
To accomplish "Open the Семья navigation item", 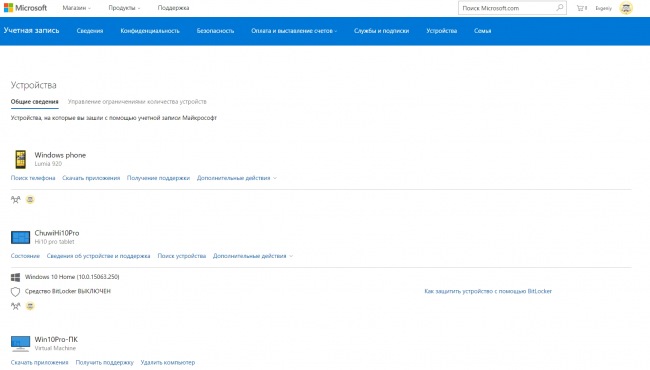I will [x=483, y=31].
